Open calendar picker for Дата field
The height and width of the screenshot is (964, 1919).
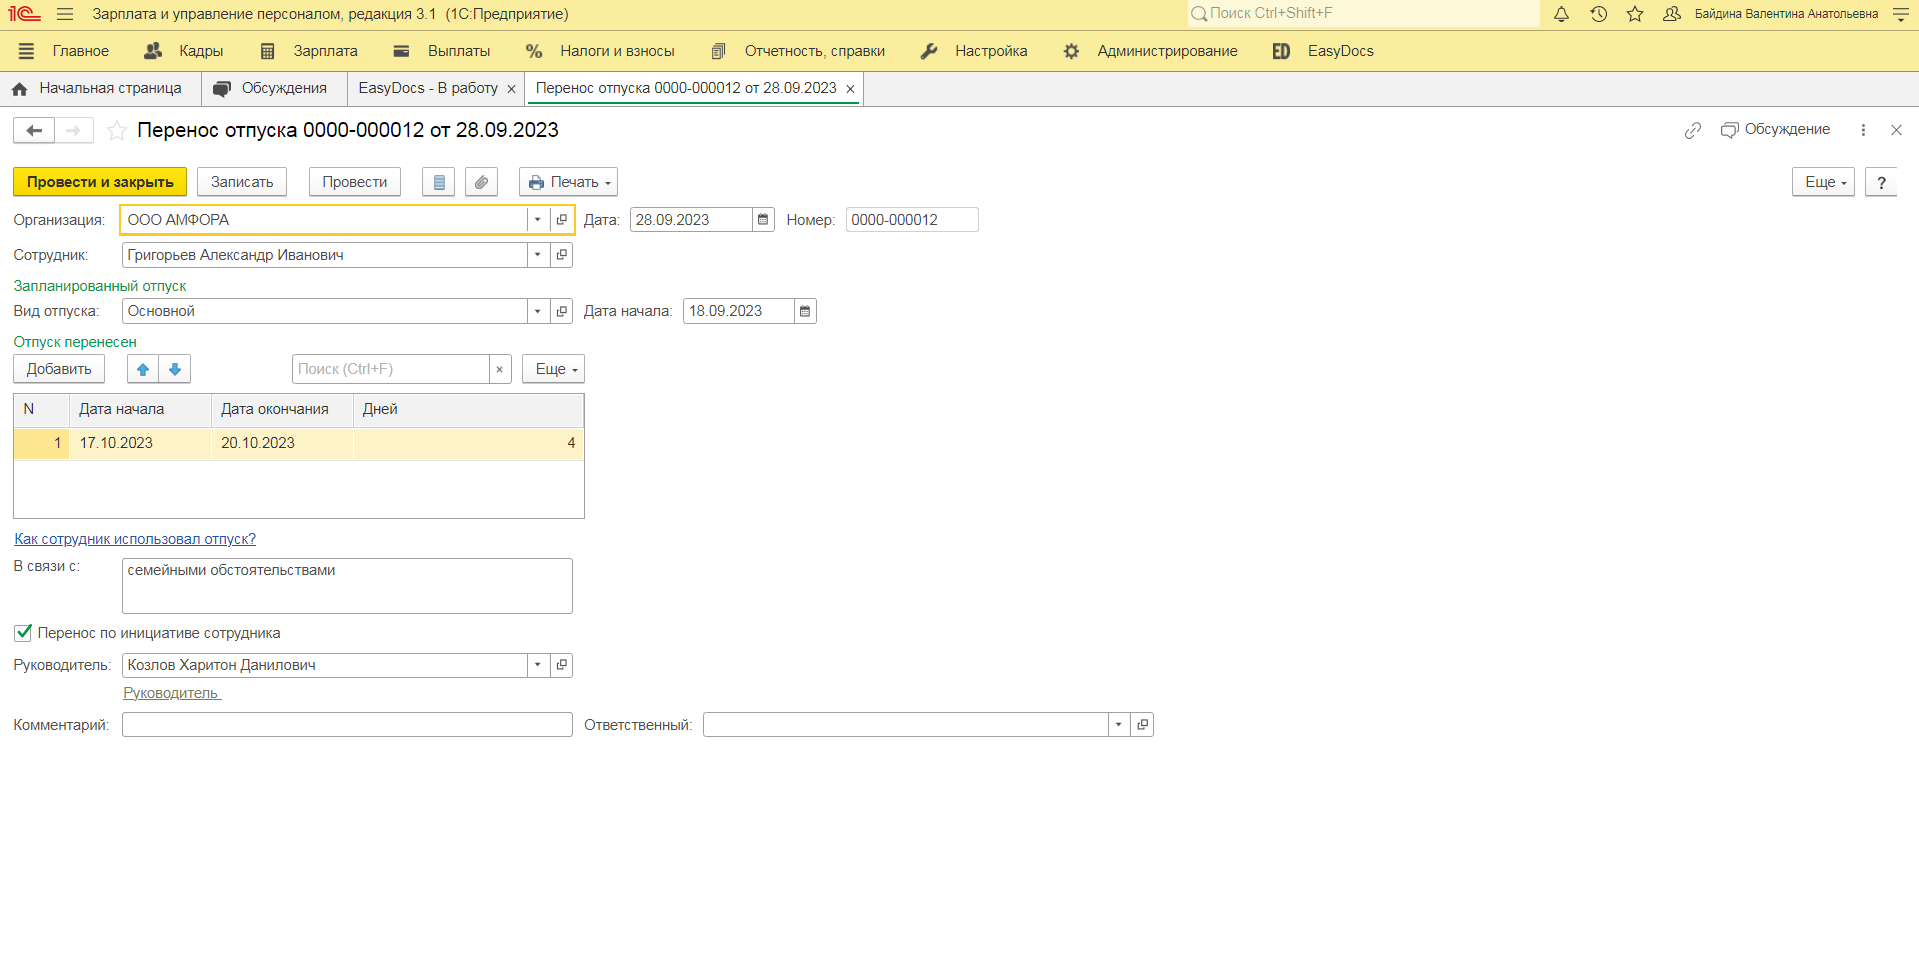763,220
